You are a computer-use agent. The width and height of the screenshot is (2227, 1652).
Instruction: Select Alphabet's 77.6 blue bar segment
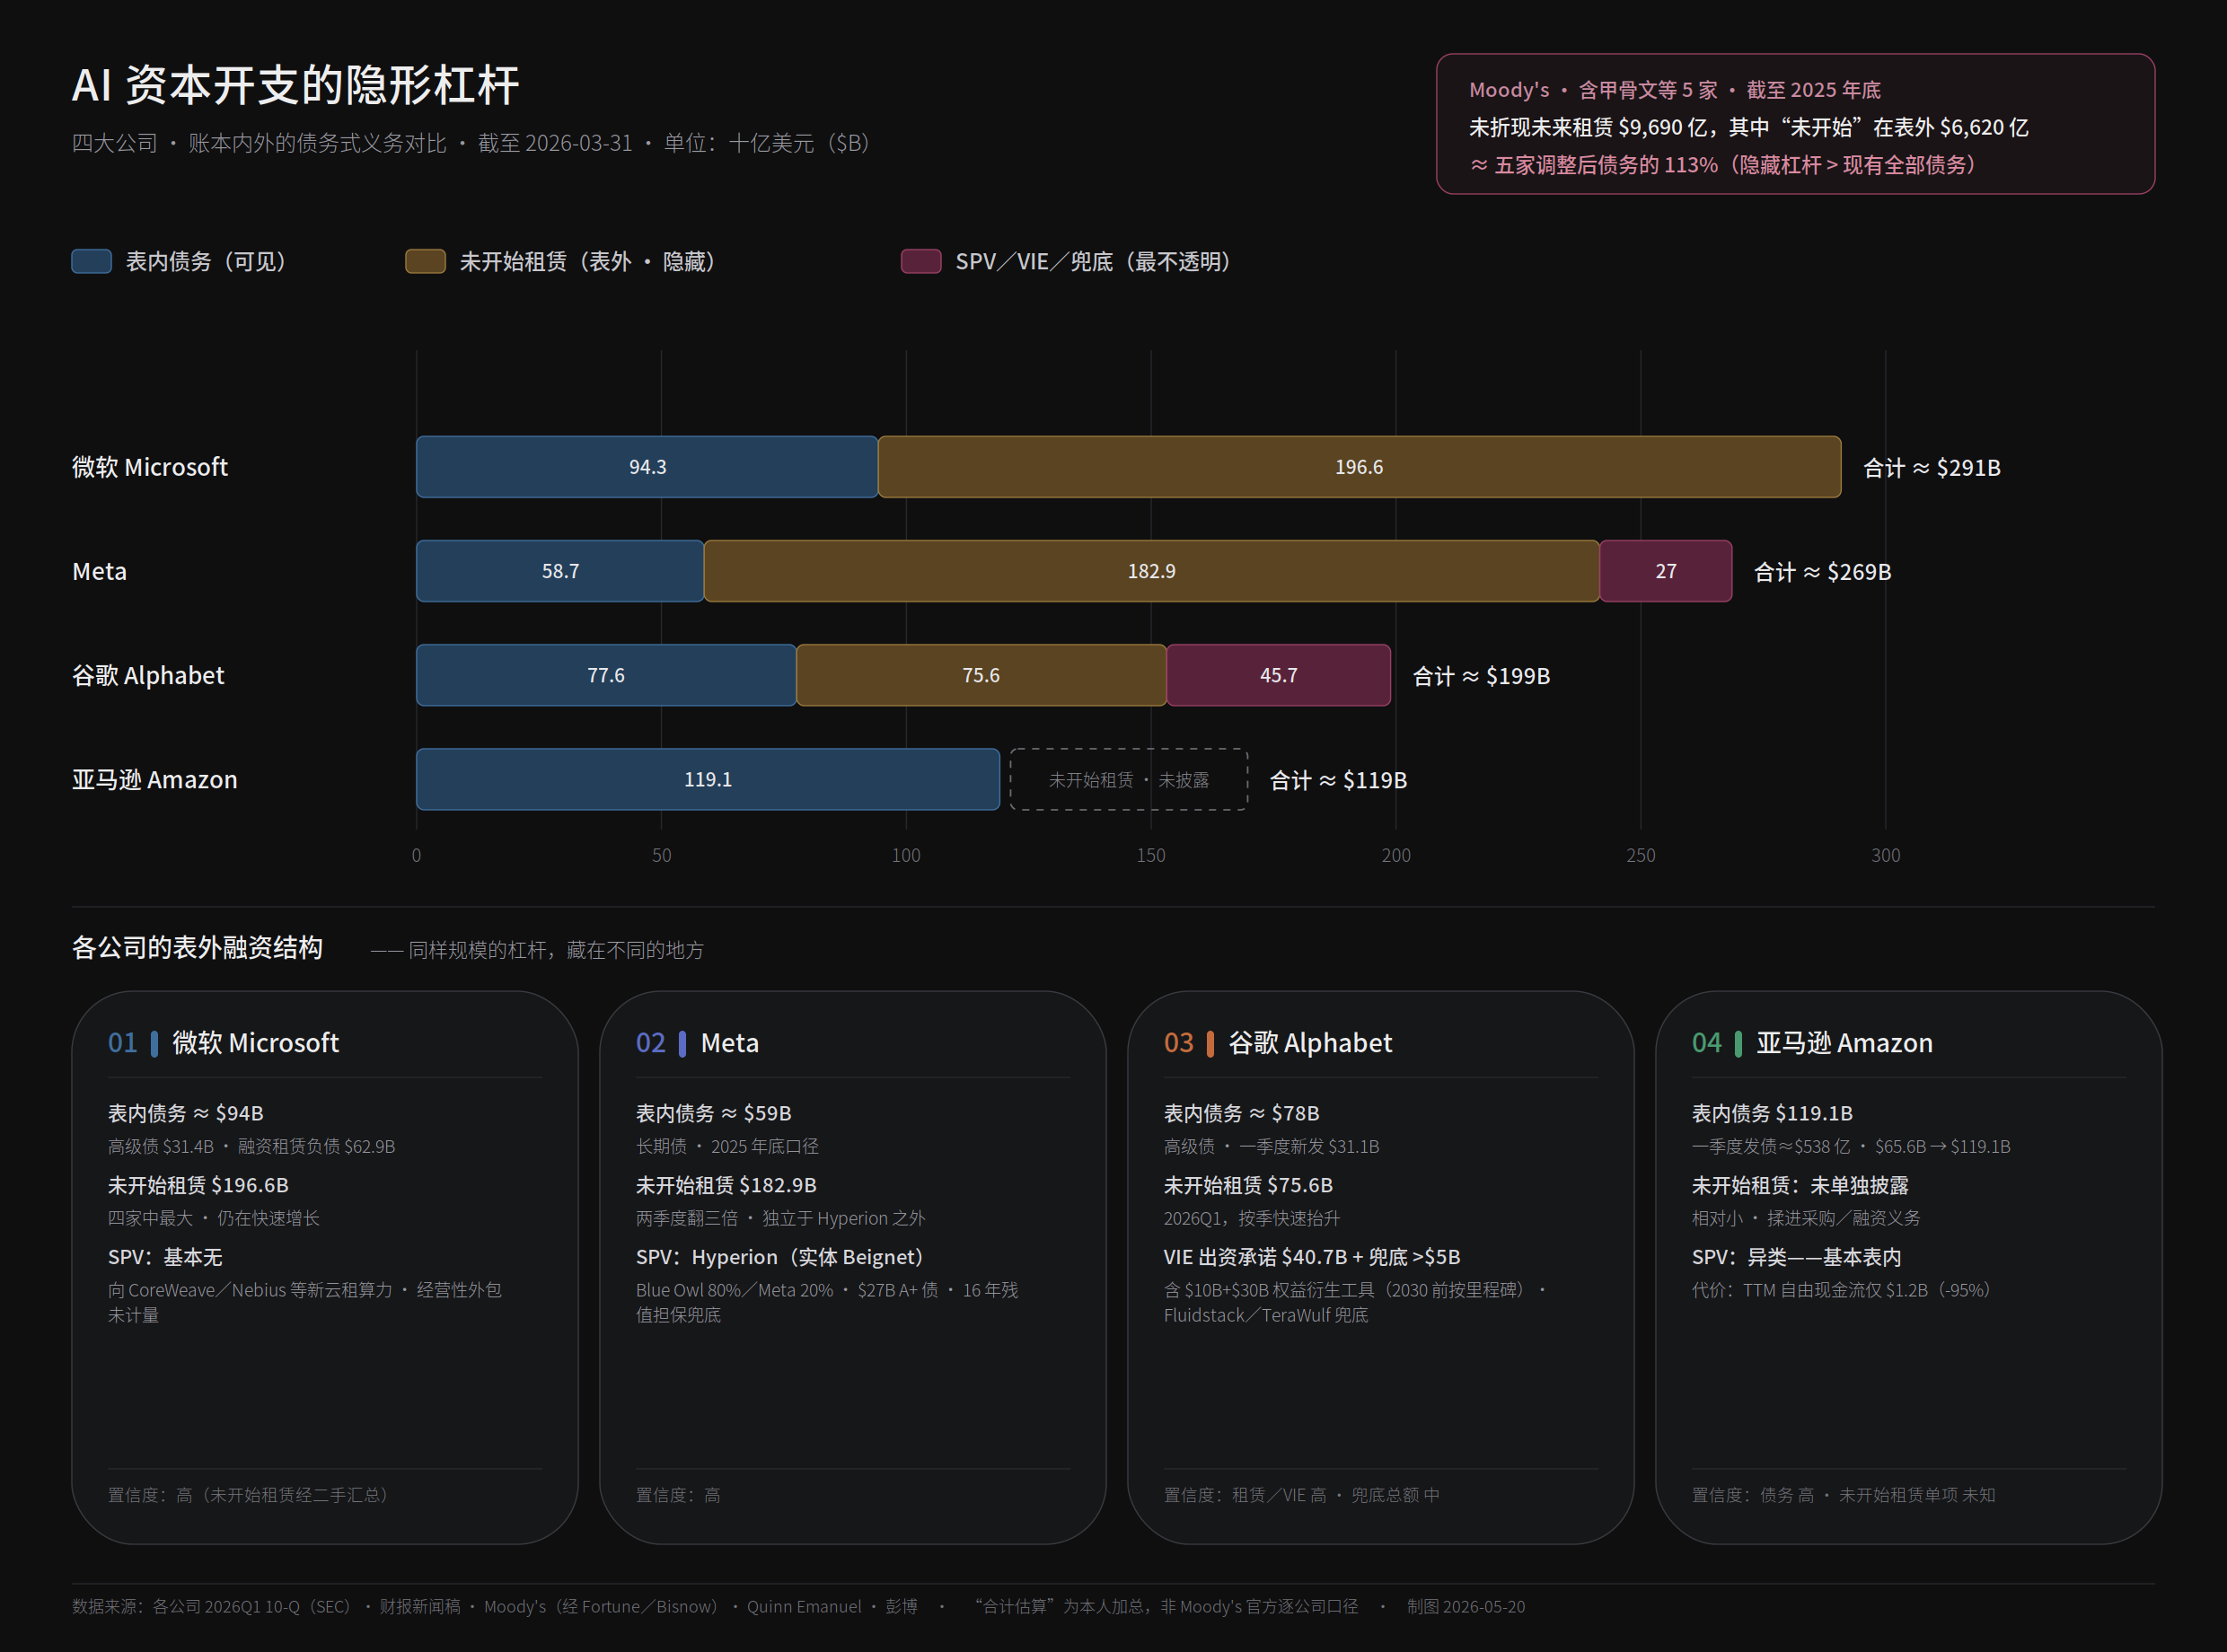click(606, 675)
